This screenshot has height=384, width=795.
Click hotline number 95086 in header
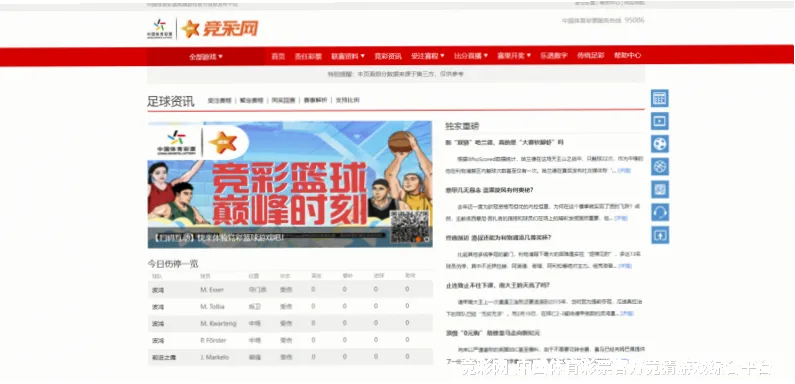pos(634,20)
